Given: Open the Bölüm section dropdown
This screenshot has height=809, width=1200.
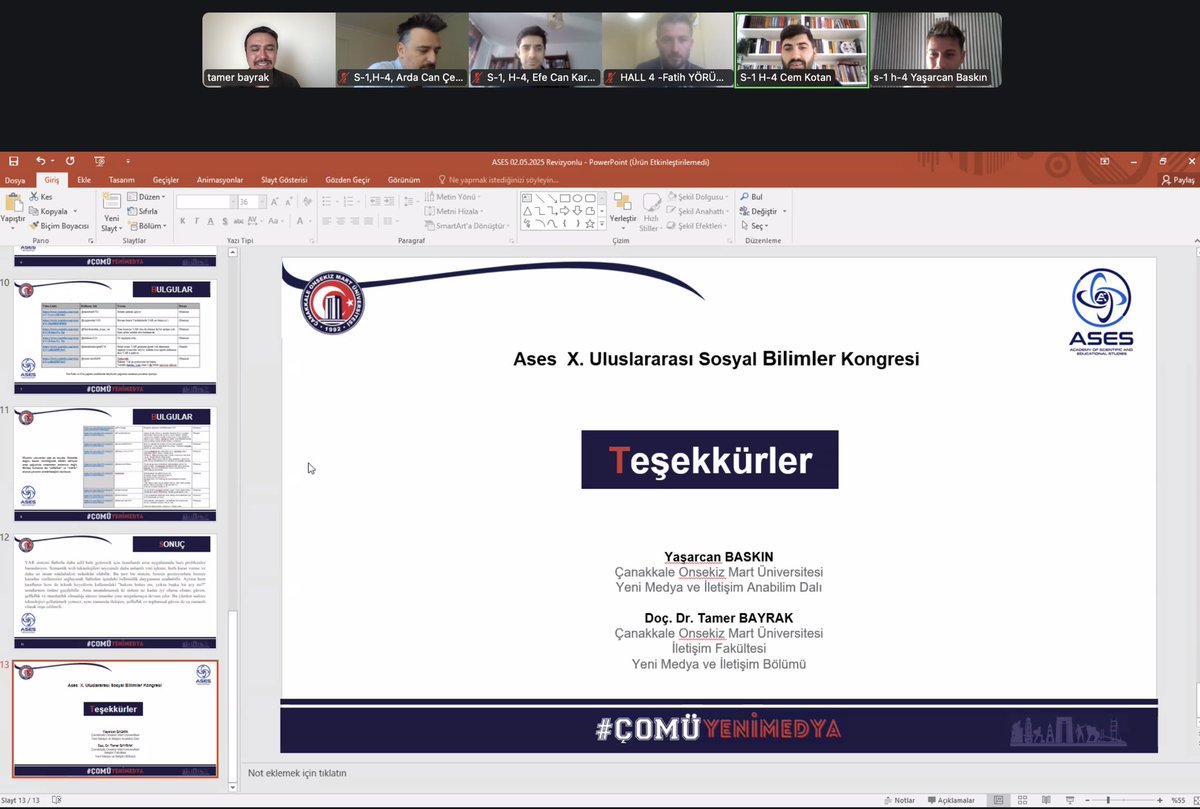Looking at the screenshot, I should 147,226.
